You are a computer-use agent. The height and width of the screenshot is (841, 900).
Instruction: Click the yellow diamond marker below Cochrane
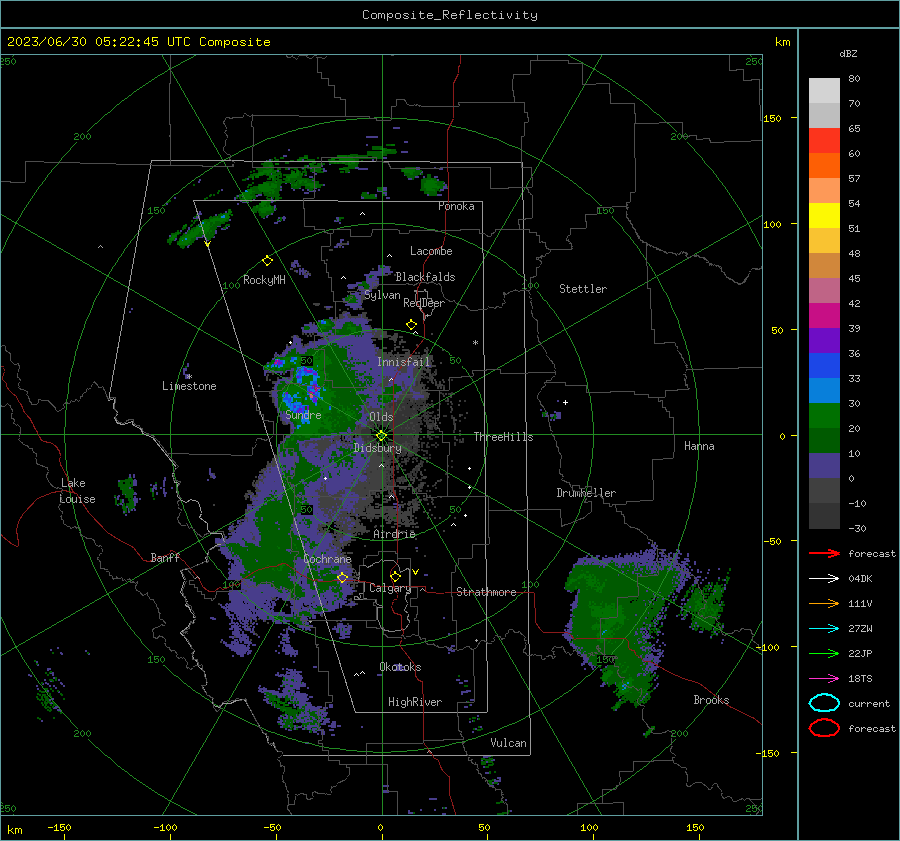coord(342,577)
